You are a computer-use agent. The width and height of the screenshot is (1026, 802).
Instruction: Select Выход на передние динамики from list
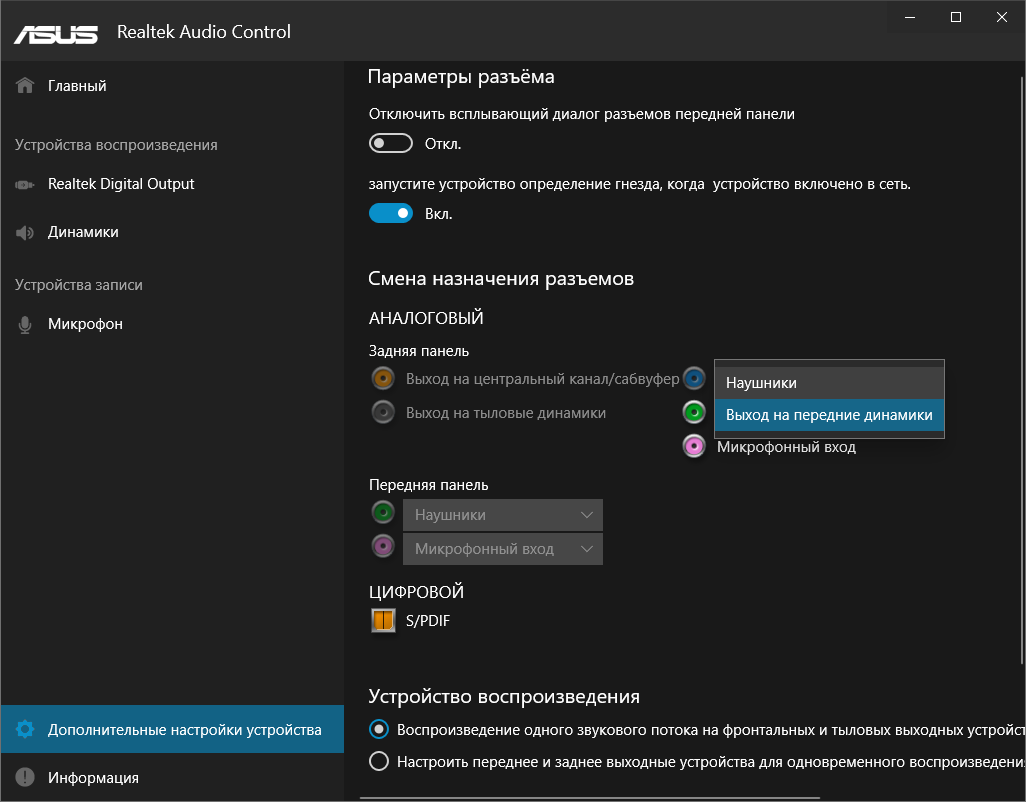click(x=828, y=416)
